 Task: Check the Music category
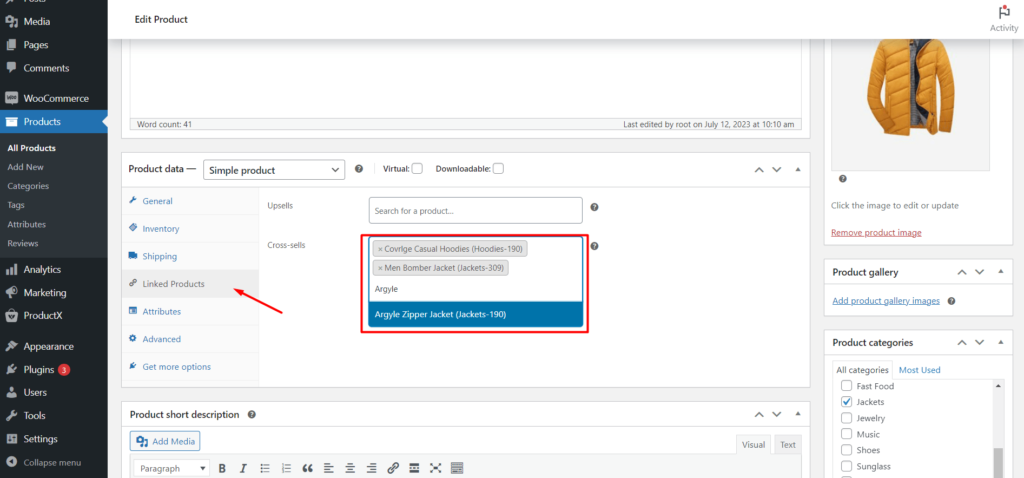(846, 434)
